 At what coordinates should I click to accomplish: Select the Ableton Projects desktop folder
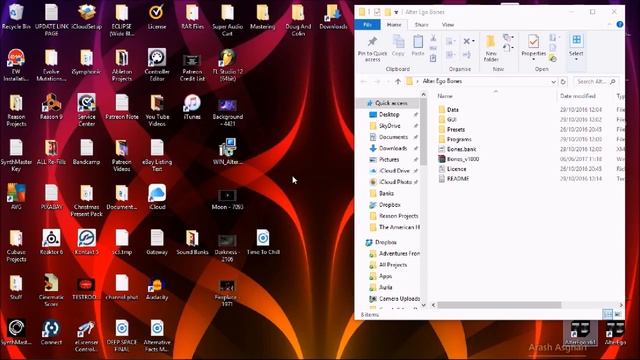[122, 65]
